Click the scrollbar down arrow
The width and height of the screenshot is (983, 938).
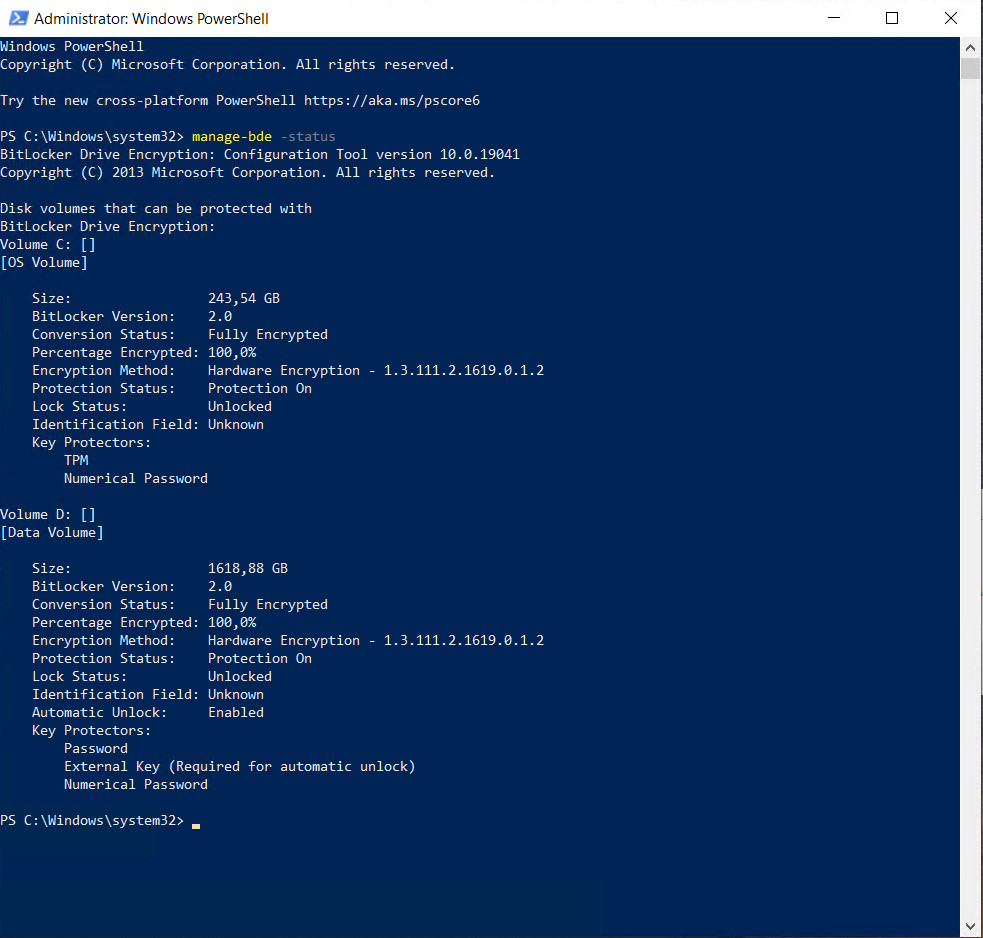(970, 926)
